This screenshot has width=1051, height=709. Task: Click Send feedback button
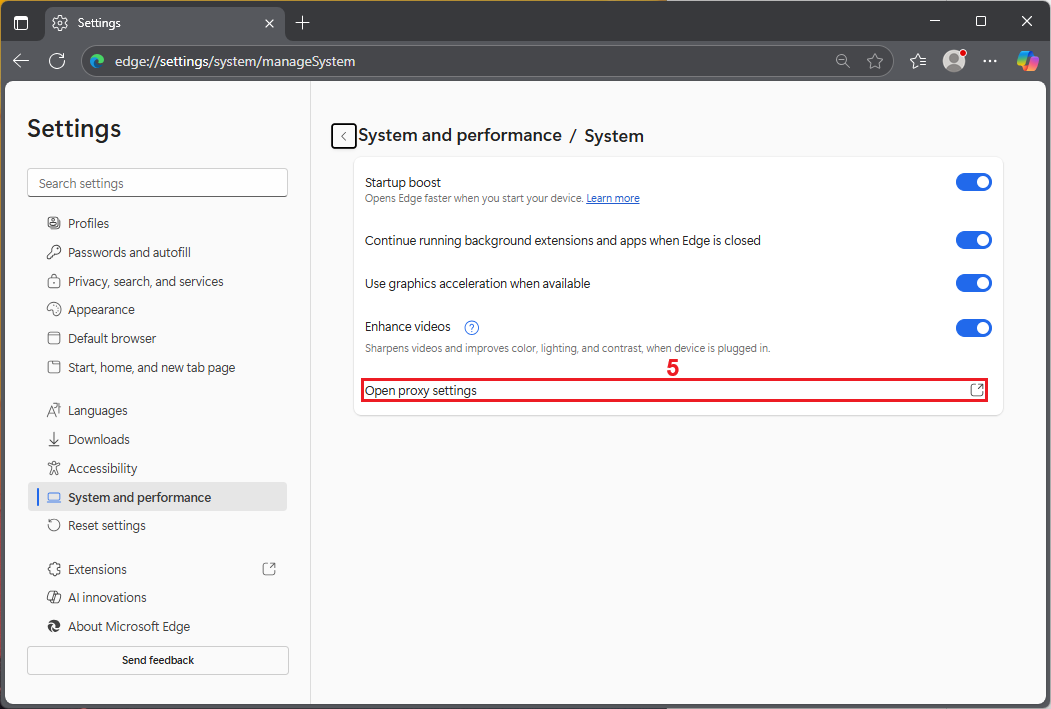pyautogui.click(x=158, y=660)
